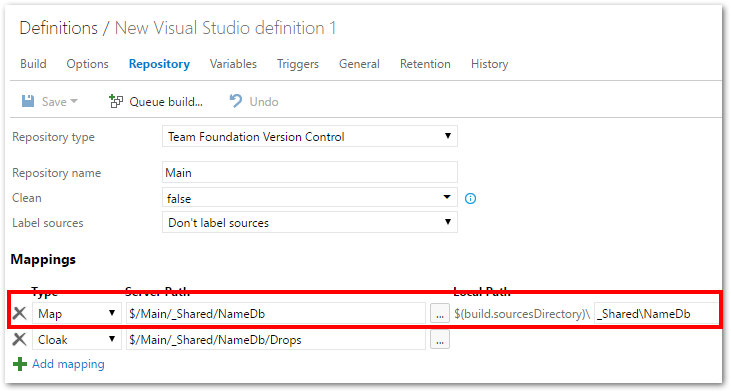Click the Repository name field containing Main

pos(310,172)
